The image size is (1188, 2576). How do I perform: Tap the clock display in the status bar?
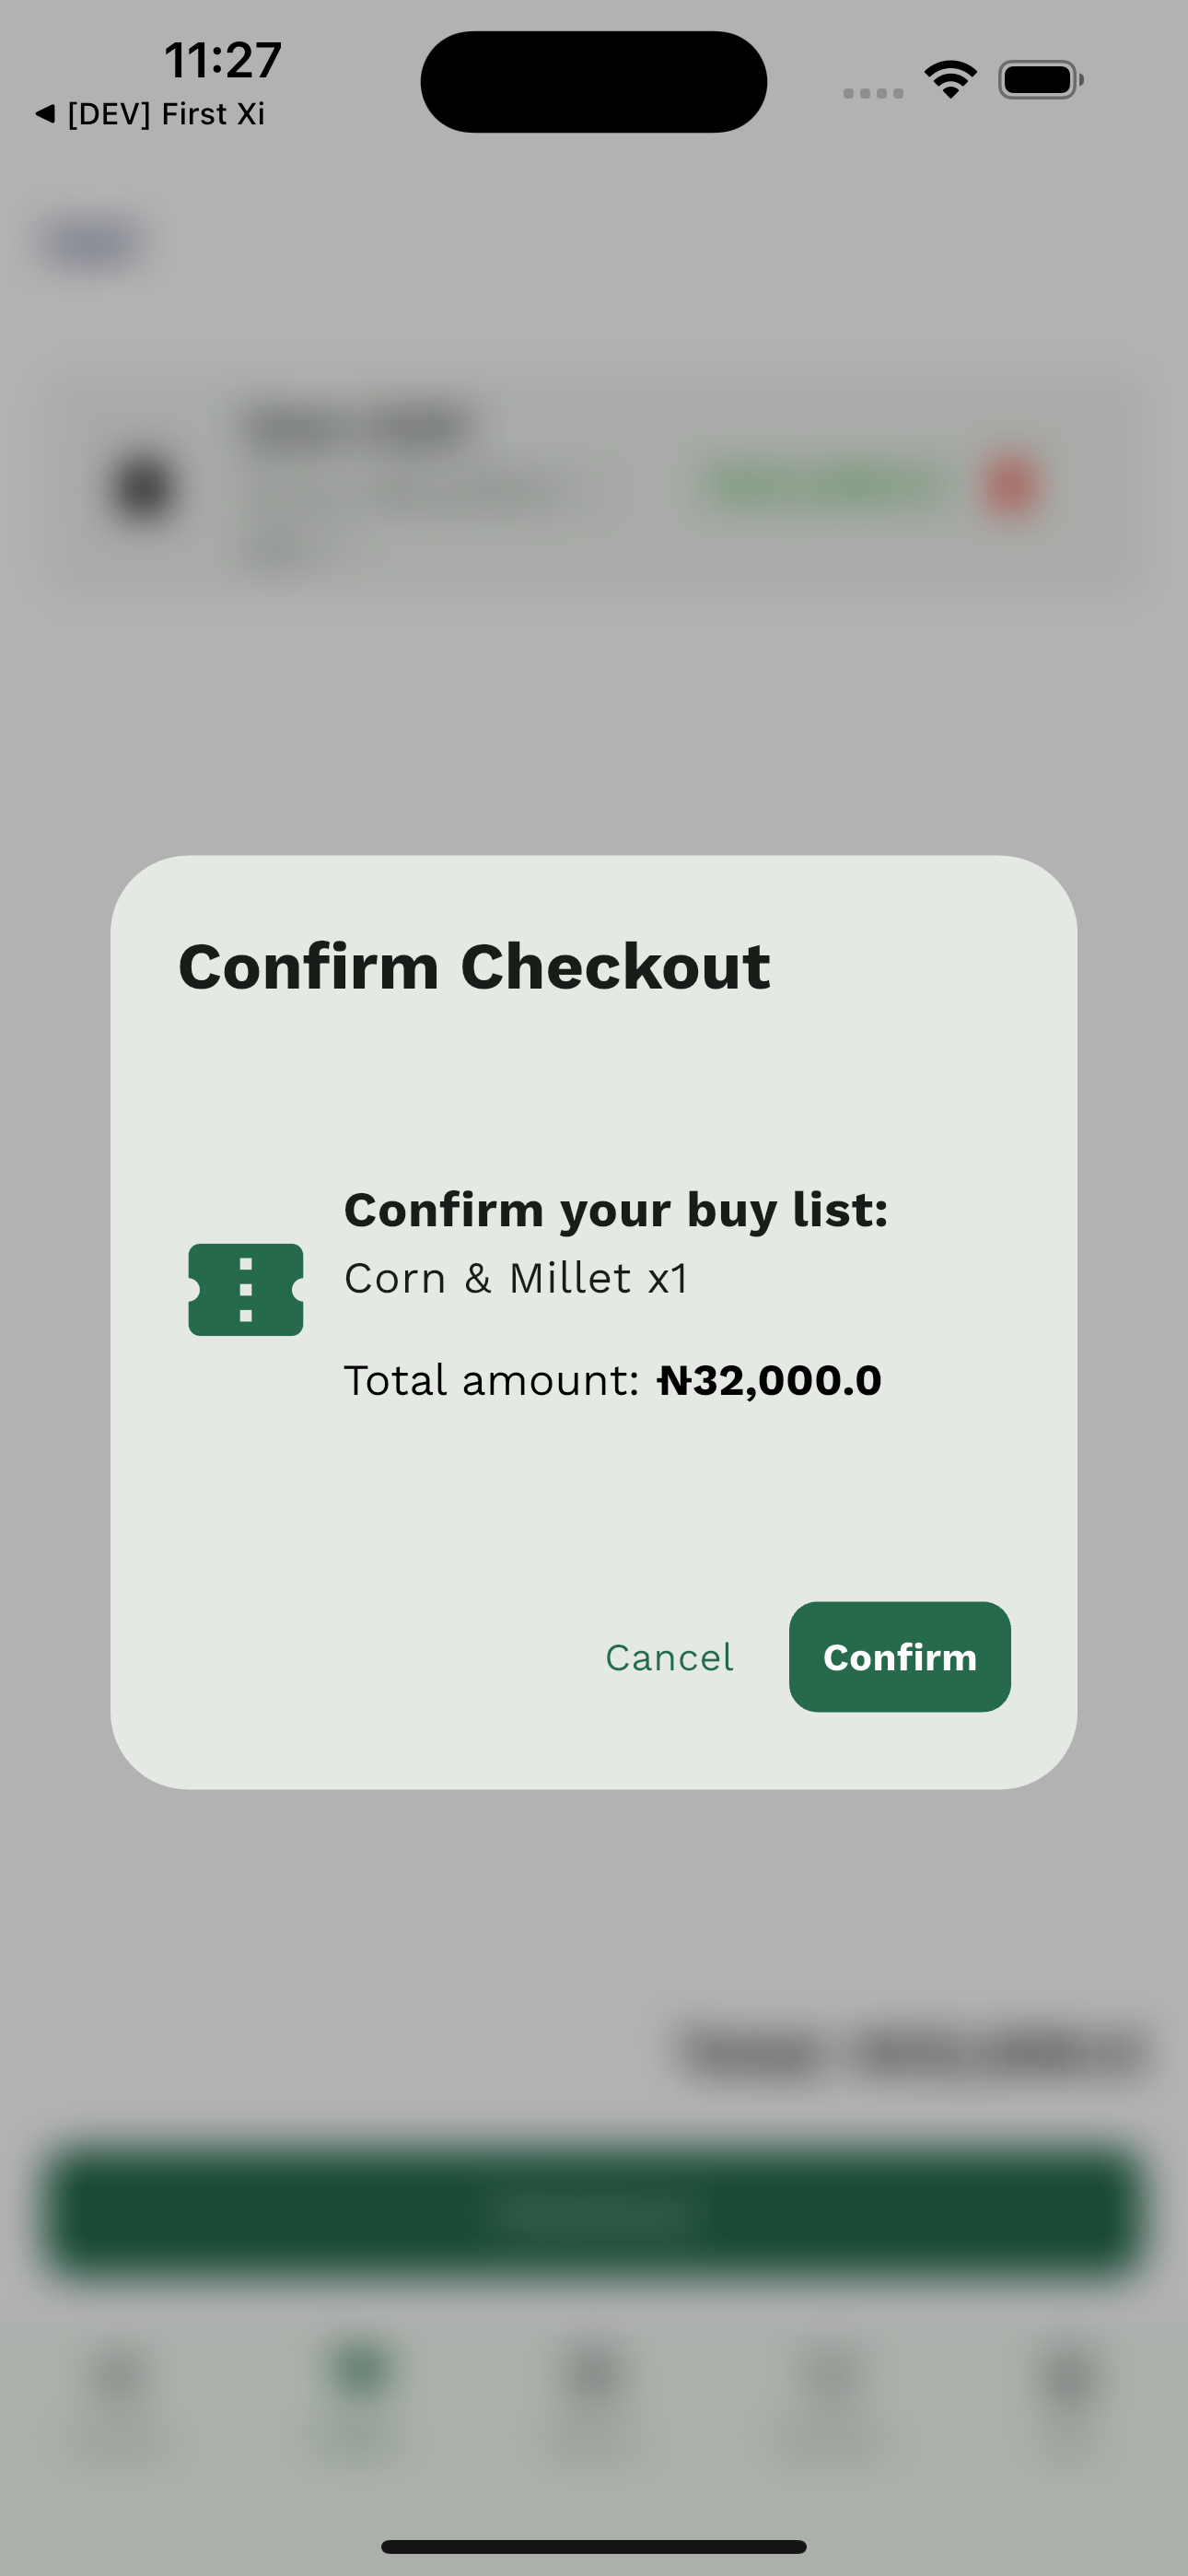pos(222,60)
